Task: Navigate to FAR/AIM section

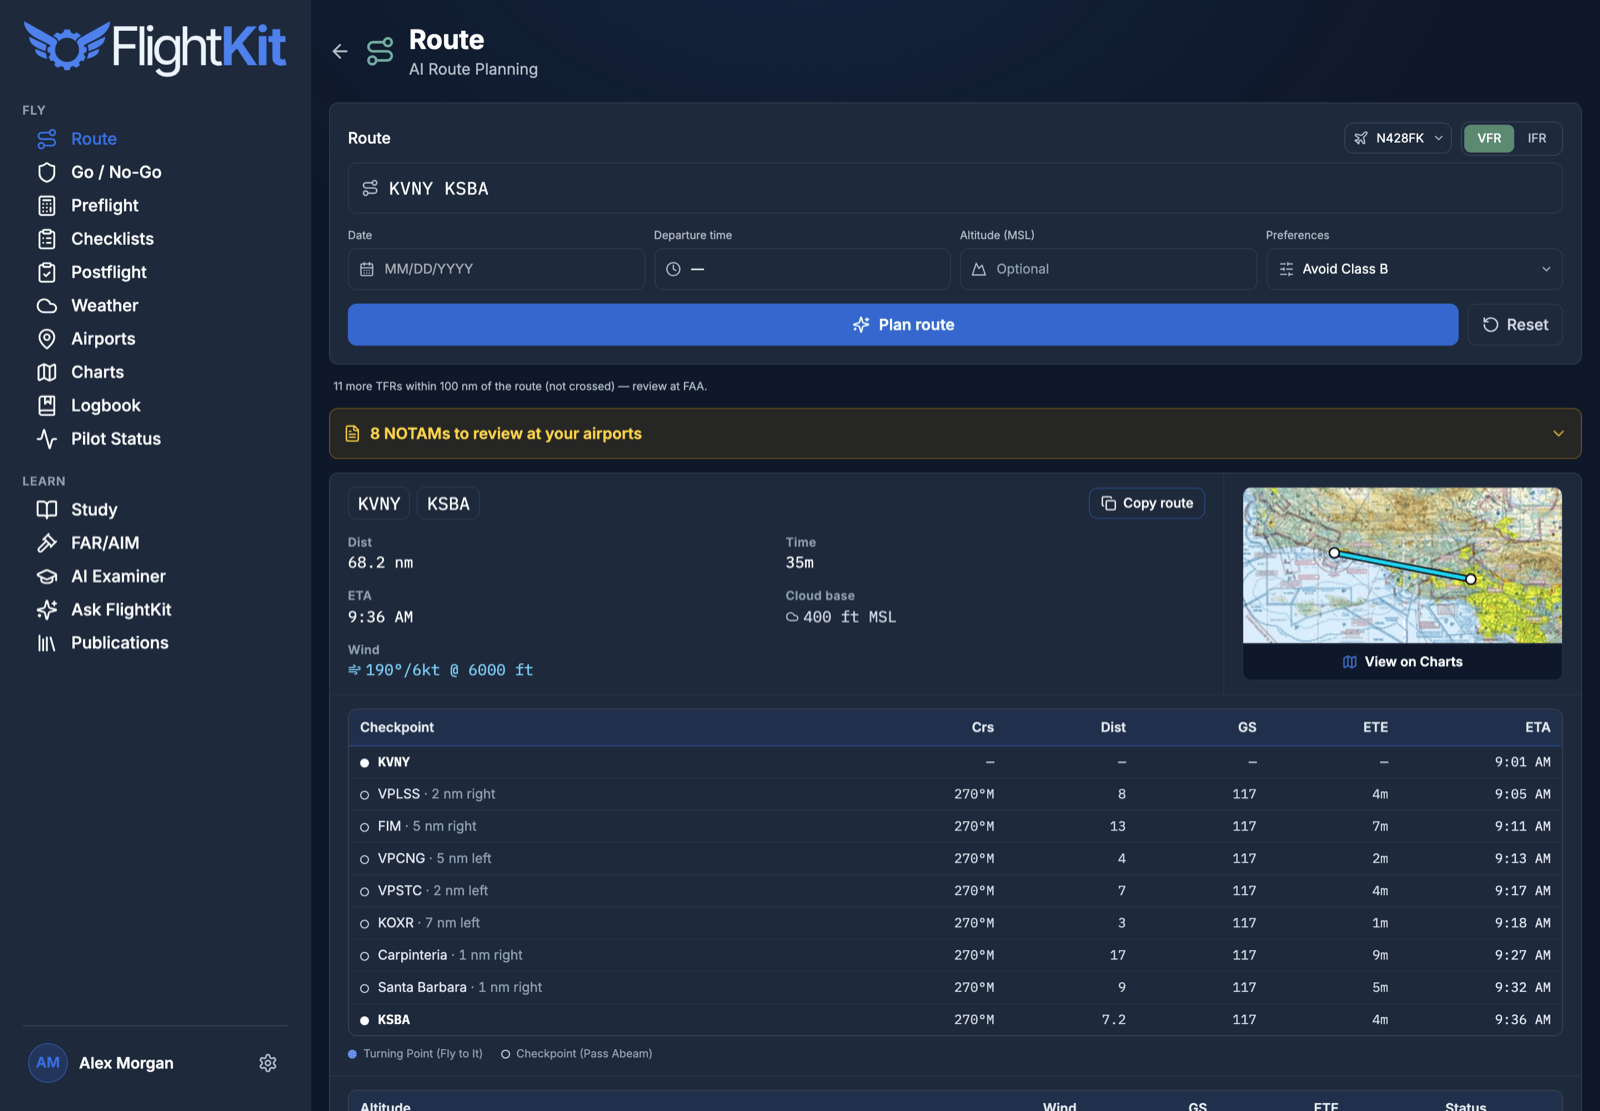Action: pos(105,543)
